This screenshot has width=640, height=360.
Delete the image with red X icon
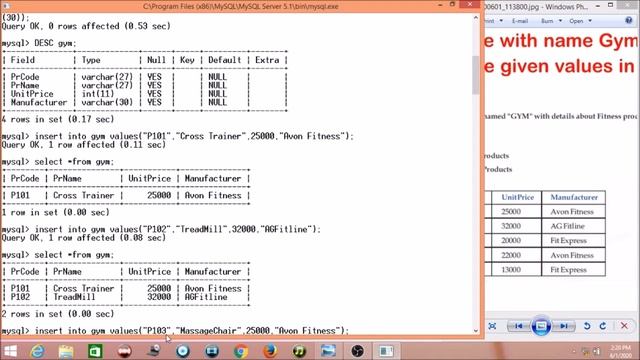pos(624,326)
